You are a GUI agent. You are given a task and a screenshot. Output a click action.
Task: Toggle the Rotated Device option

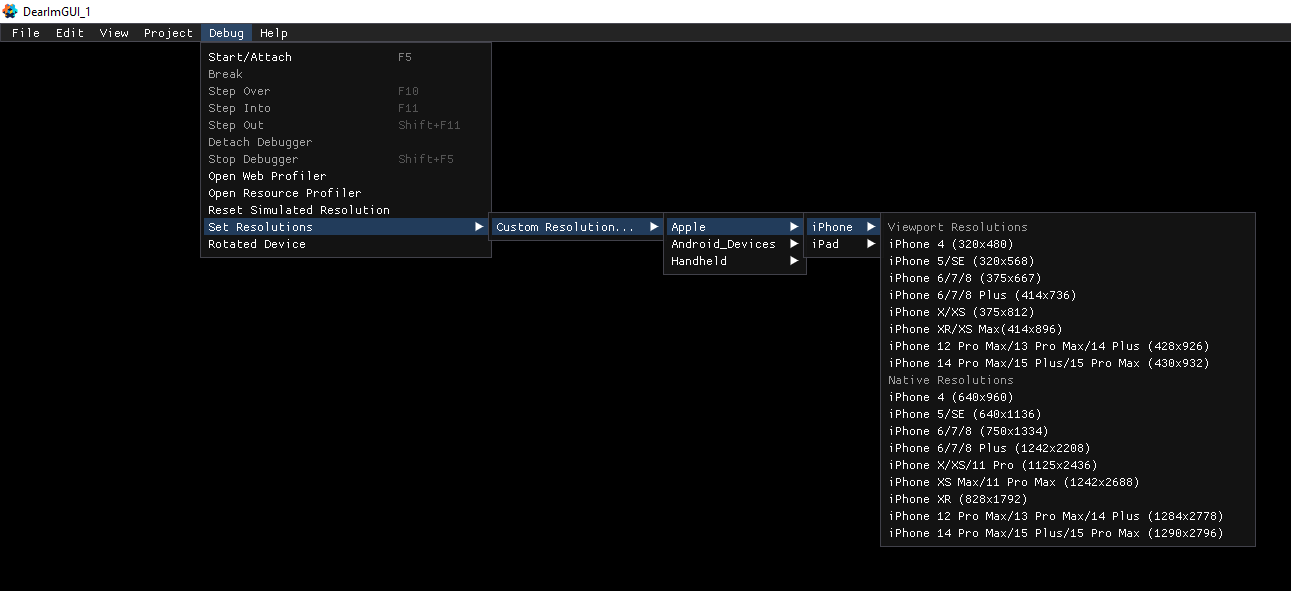(257, 244)
